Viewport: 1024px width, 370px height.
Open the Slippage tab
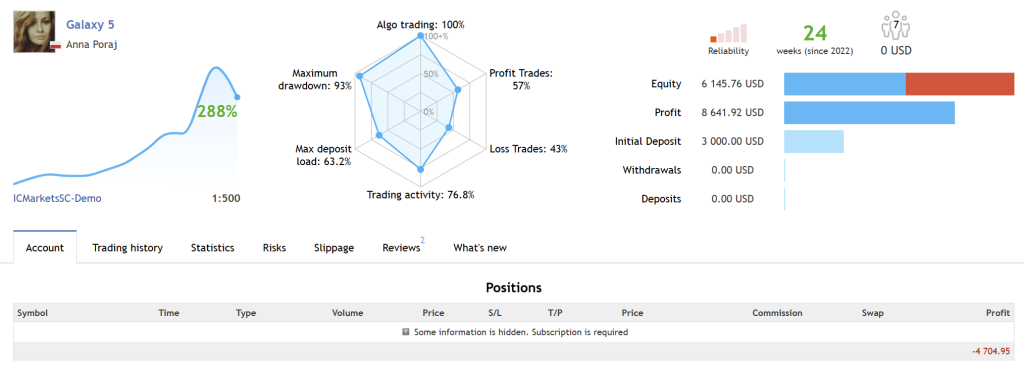pyautogui.click(x=334, y=248)
